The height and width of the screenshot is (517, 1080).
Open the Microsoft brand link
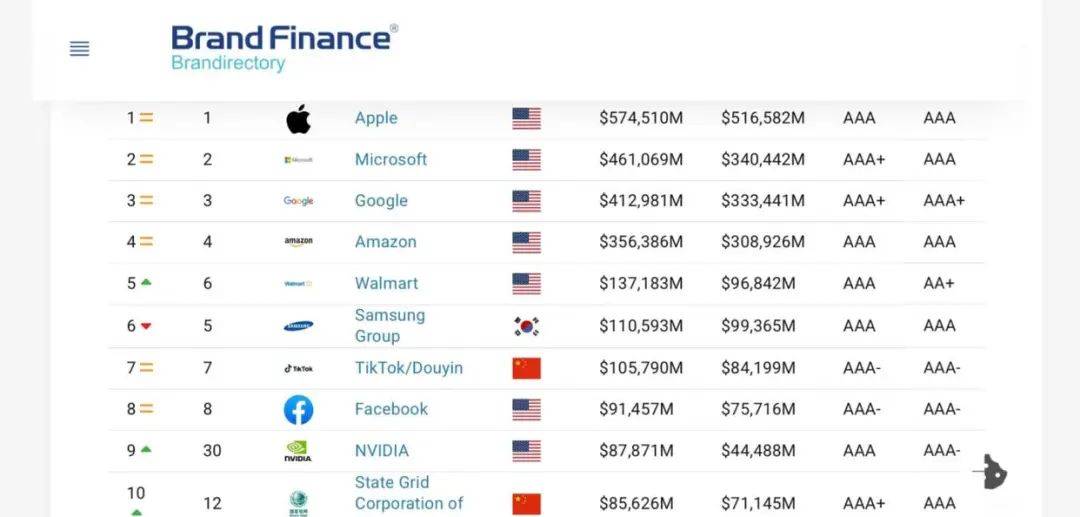[x=391, y=159]
